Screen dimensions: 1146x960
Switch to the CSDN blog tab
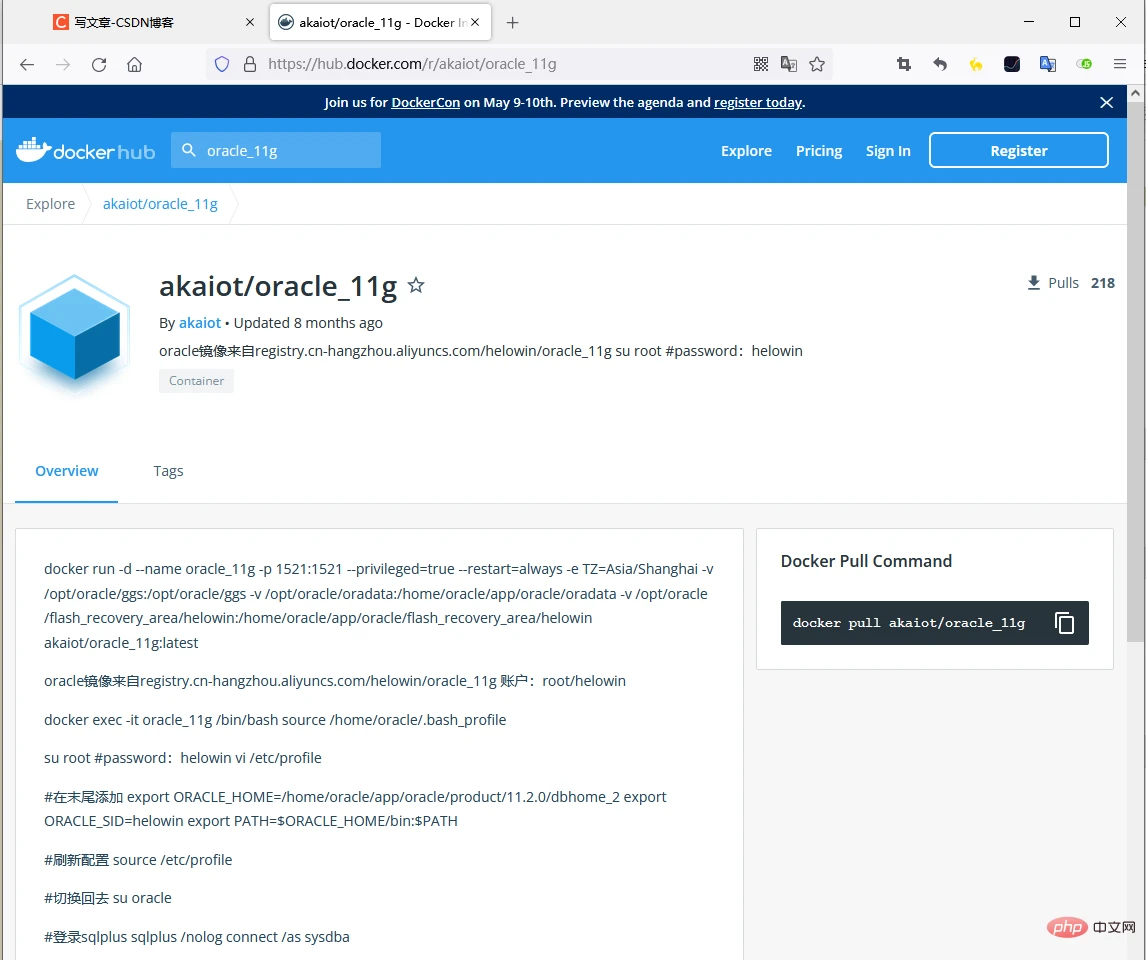pos(152,23)
